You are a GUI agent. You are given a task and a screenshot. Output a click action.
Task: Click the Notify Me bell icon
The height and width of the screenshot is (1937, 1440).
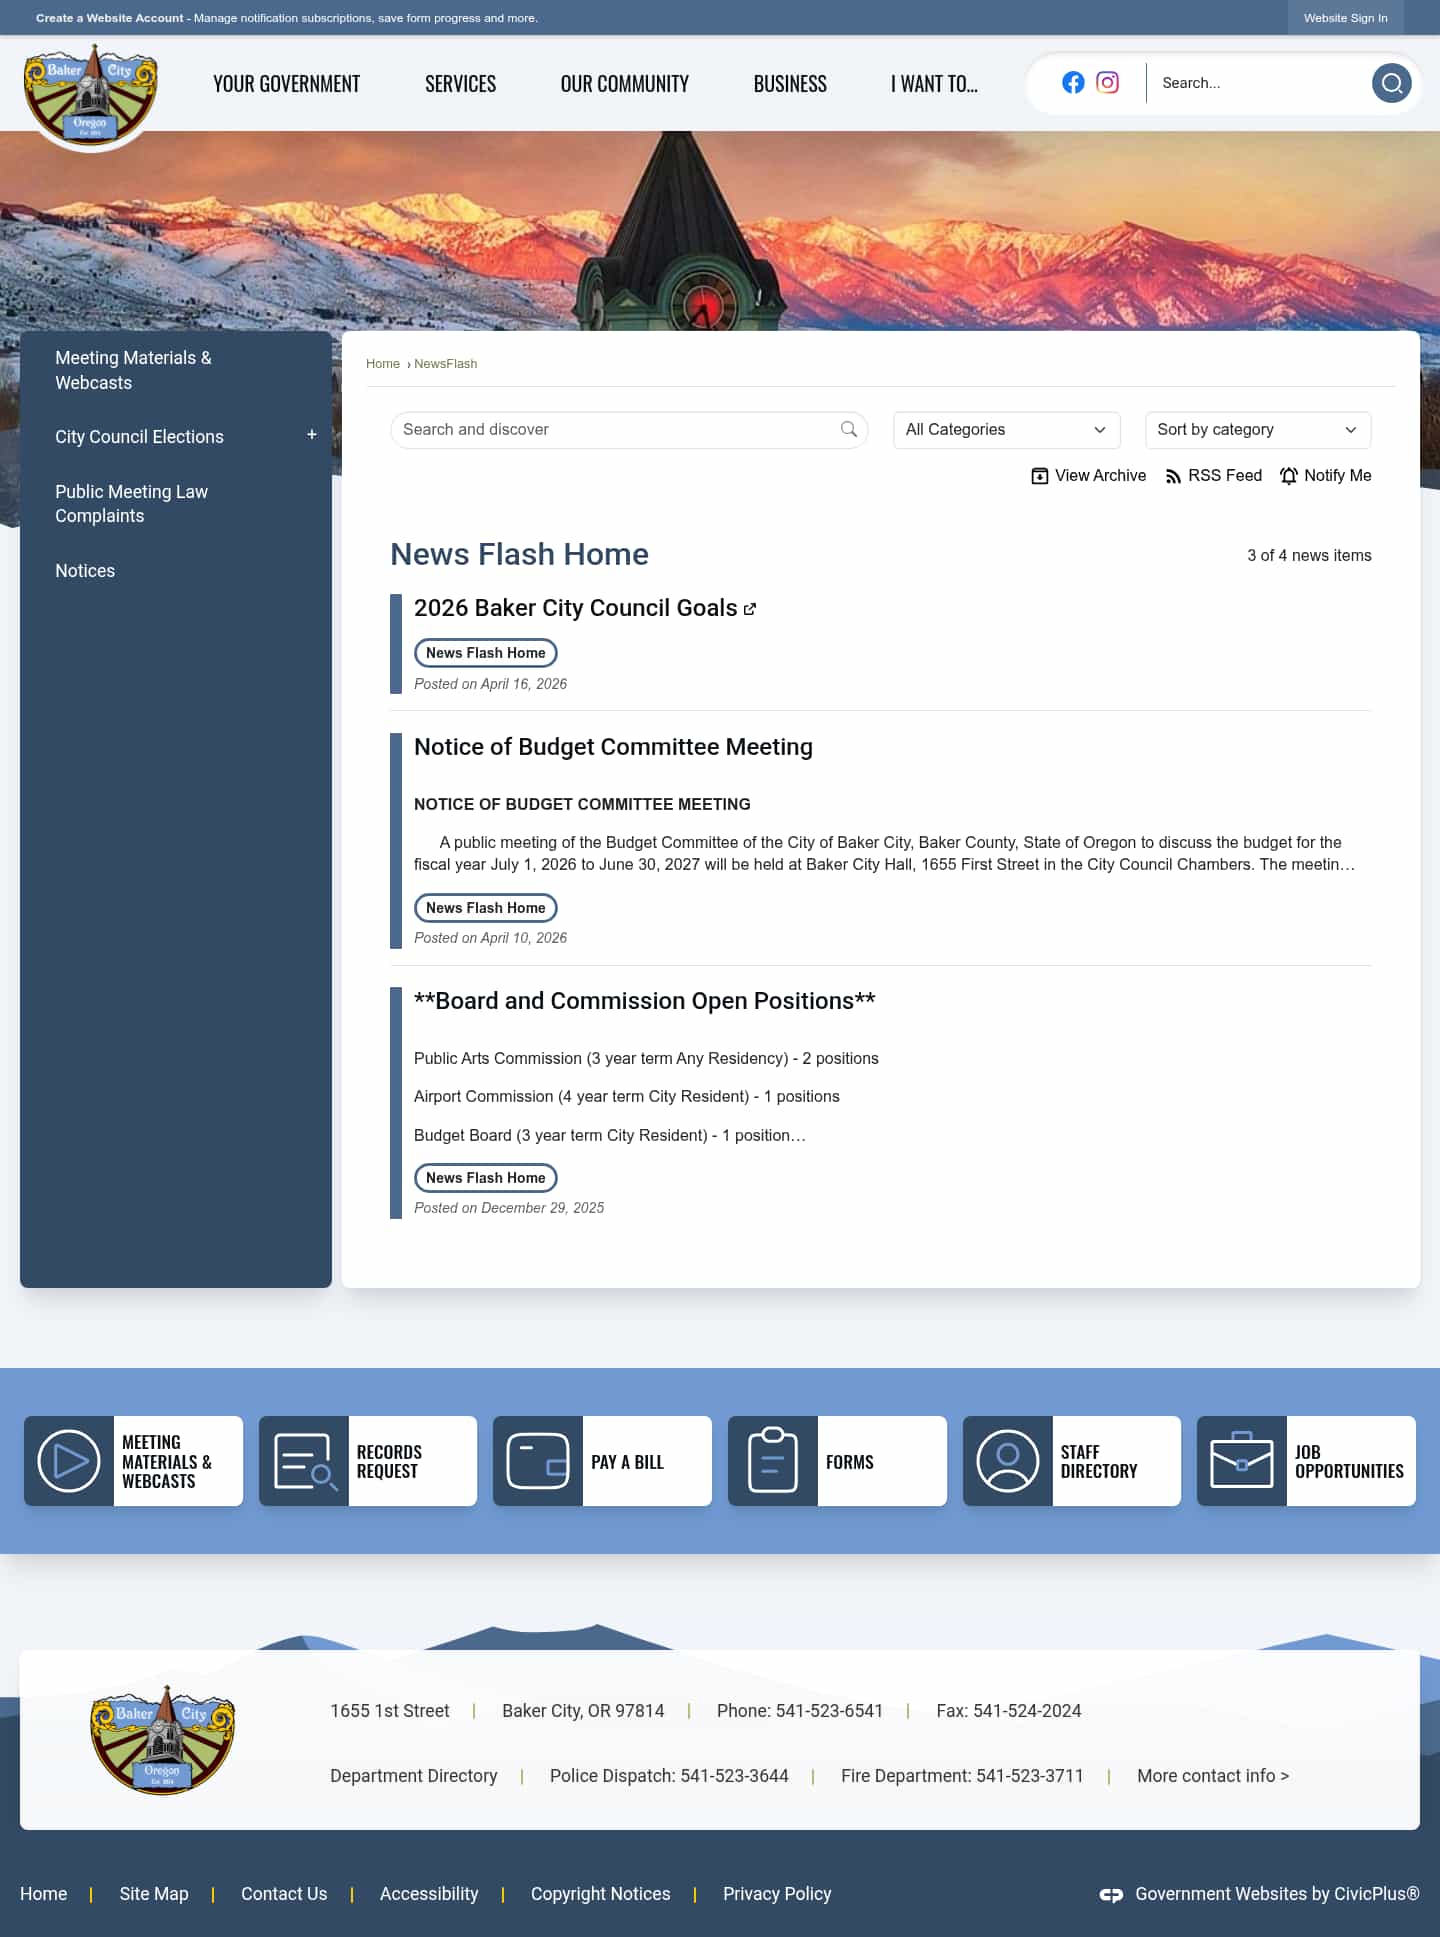1289,476
